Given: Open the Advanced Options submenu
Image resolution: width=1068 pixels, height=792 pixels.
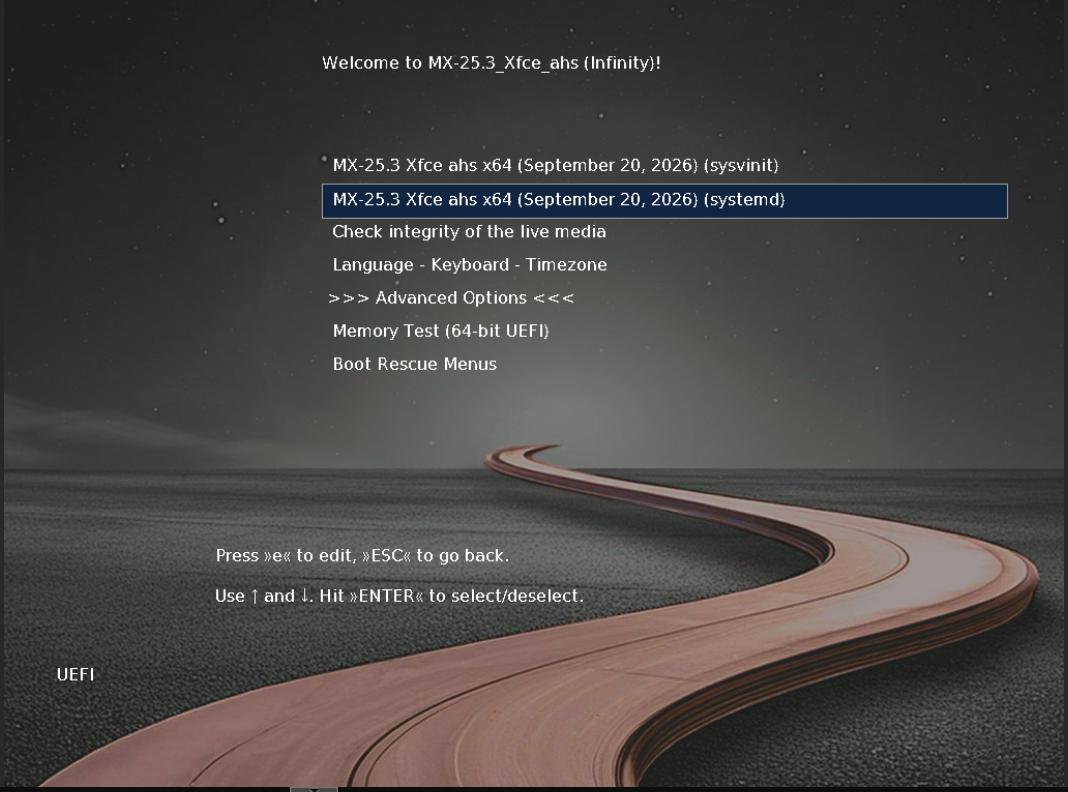Looking at the screenshot, I should [x=451, y=298].
